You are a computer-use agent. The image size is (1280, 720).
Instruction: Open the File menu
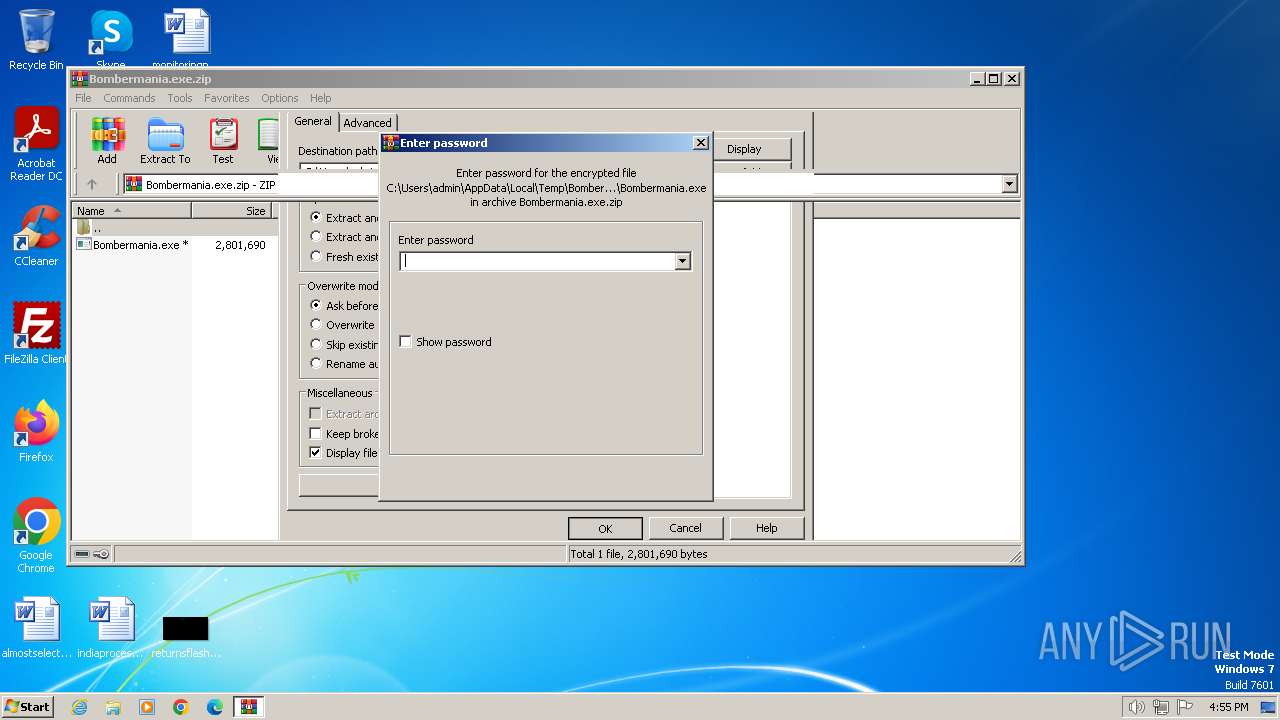point(83,98)
